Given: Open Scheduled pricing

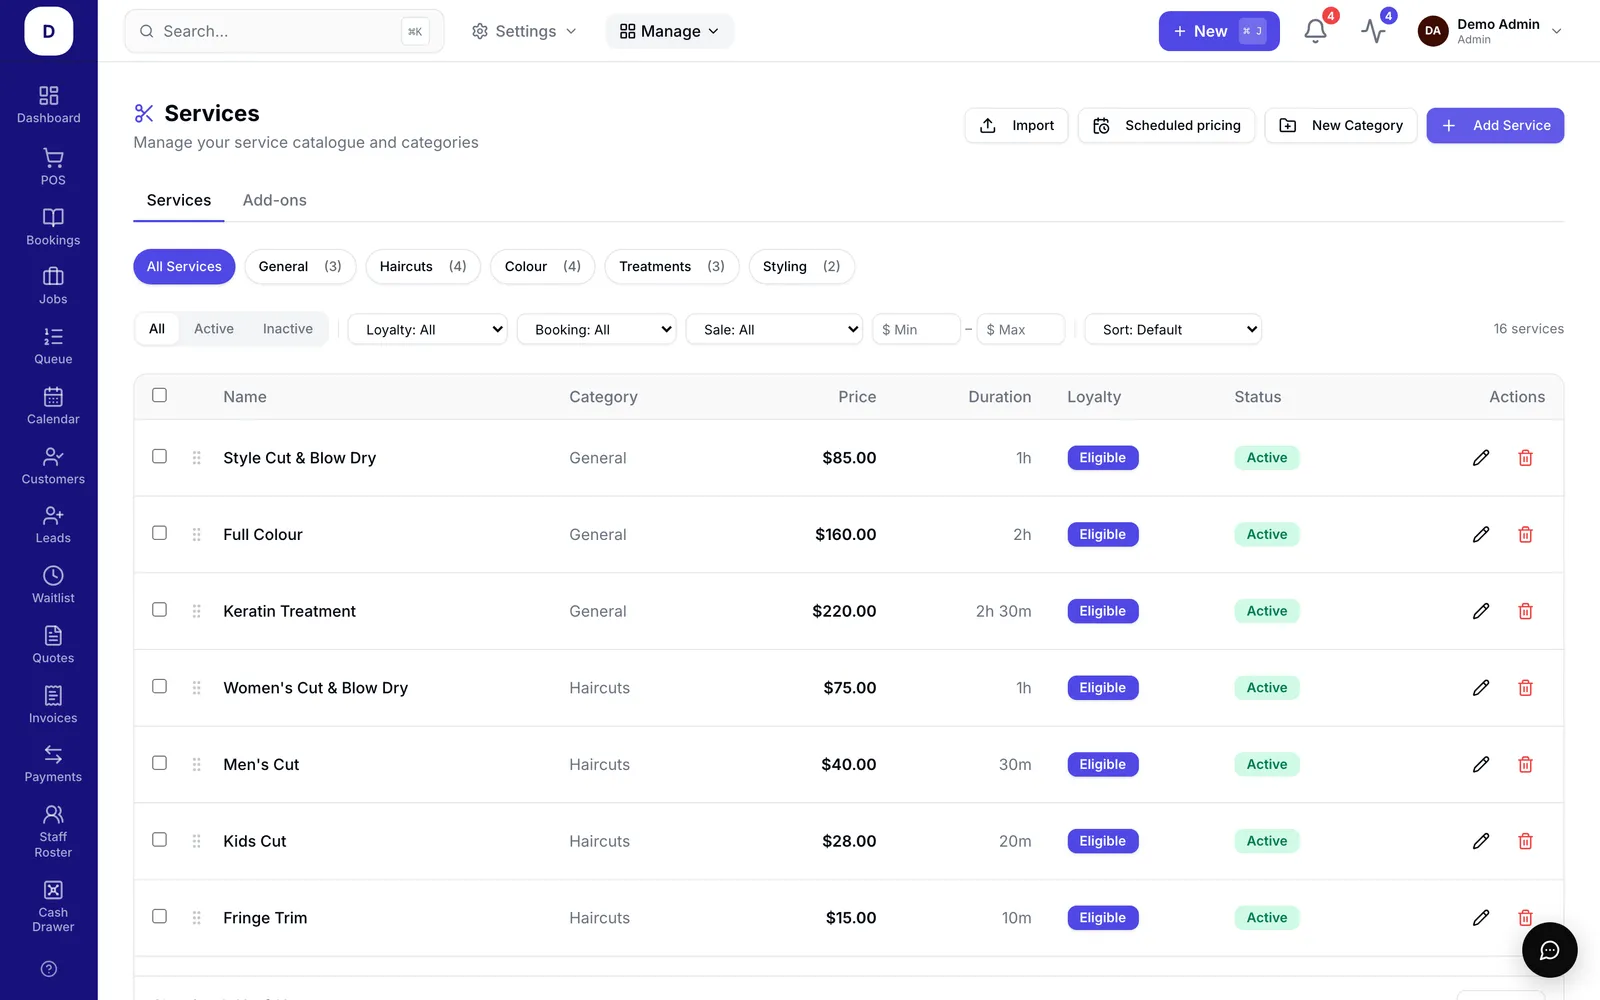Looking at the screenshot, I should click(1167, 125).
